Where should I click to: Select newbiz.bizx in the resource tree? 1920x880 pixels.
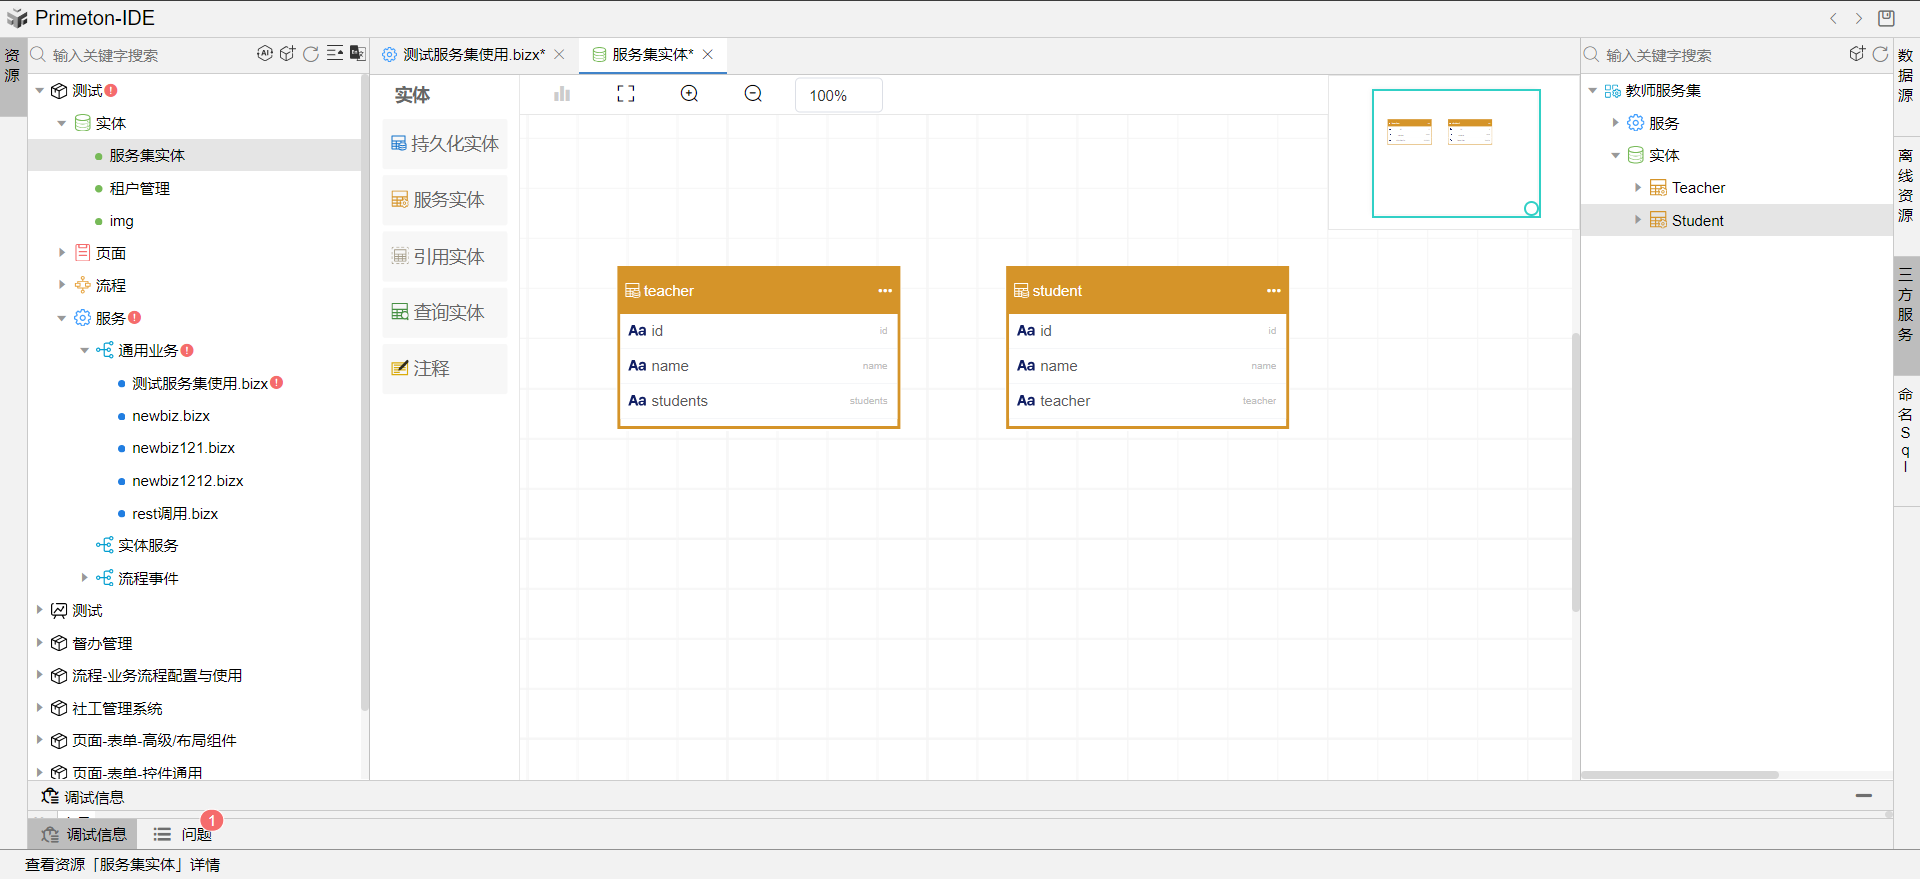coord(171,416)
